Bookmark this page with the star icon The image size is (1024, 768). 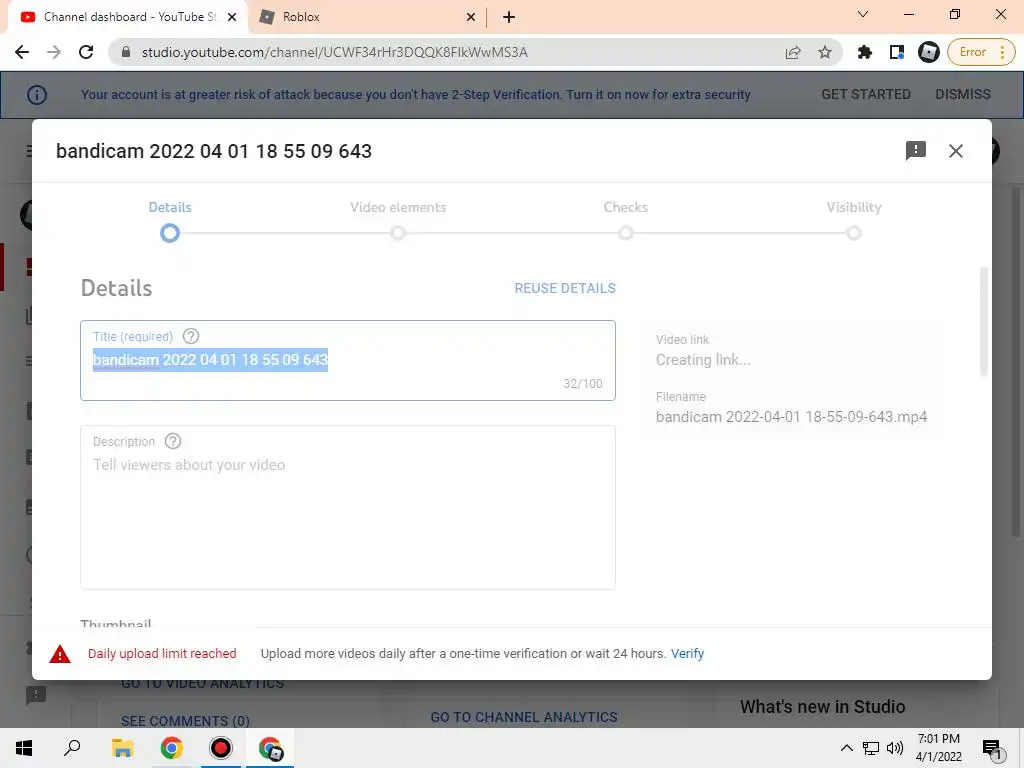coord(825,52)
